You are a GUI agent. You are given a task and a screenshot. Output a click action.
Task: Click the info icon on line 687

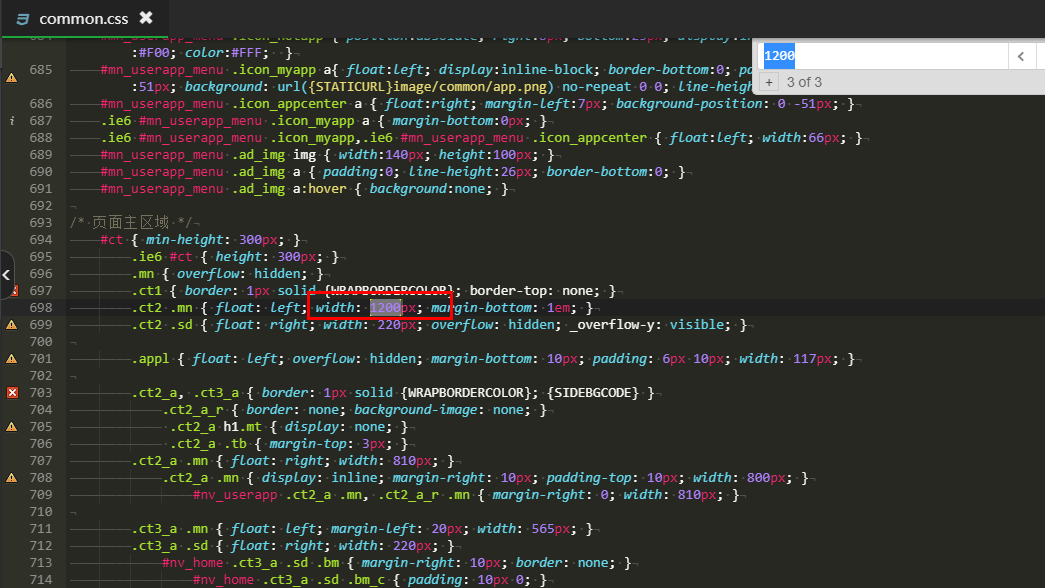12,121
